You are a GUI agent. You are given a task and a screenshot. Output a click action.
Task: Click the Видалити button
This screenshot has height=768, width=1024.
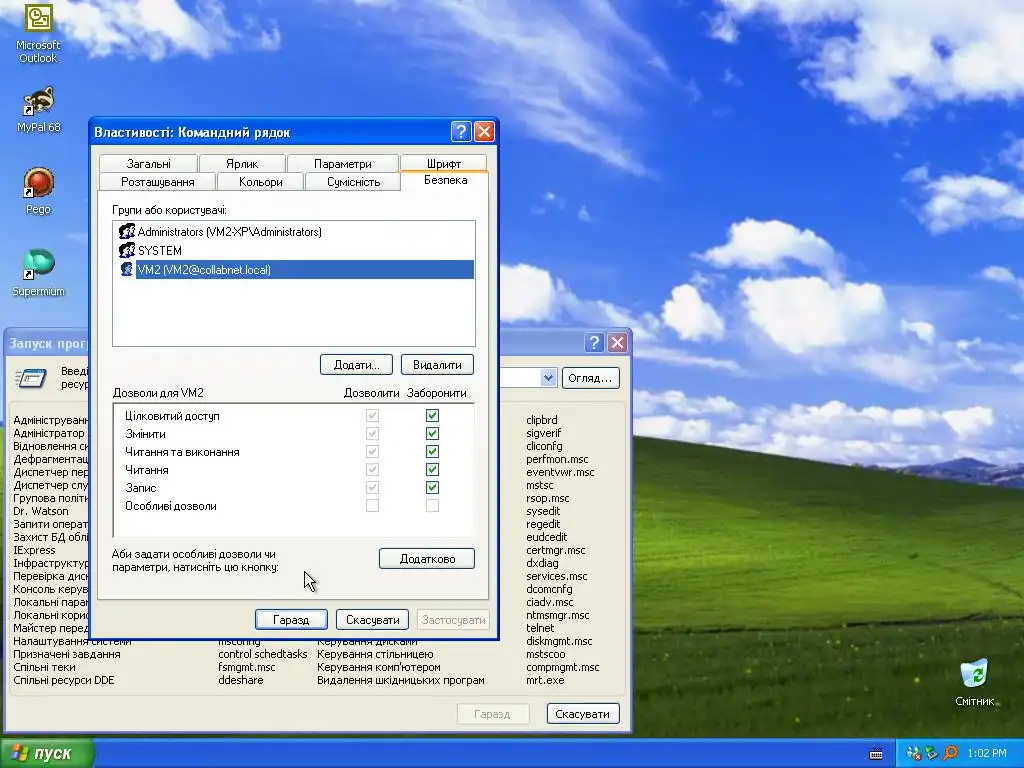437,364
